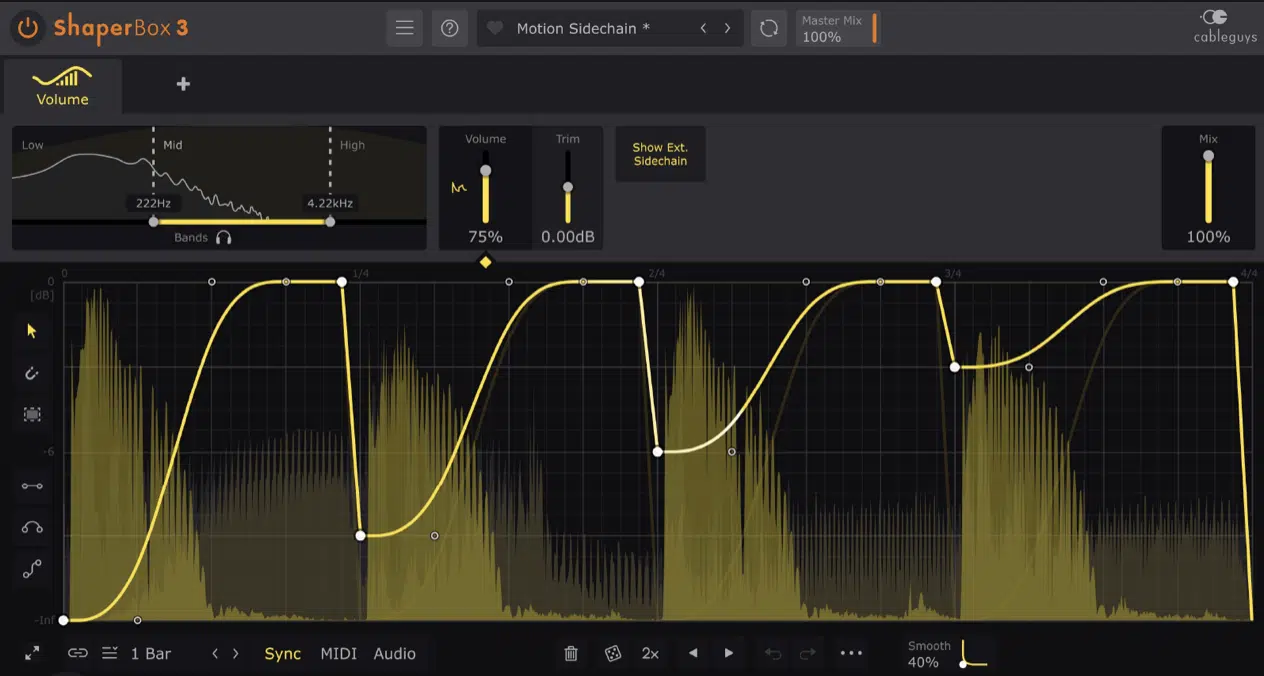The width and height of the screenshot is (1264, 676).
Task: Click the 4.22kHz band split handle
Action: coord(330,221)
